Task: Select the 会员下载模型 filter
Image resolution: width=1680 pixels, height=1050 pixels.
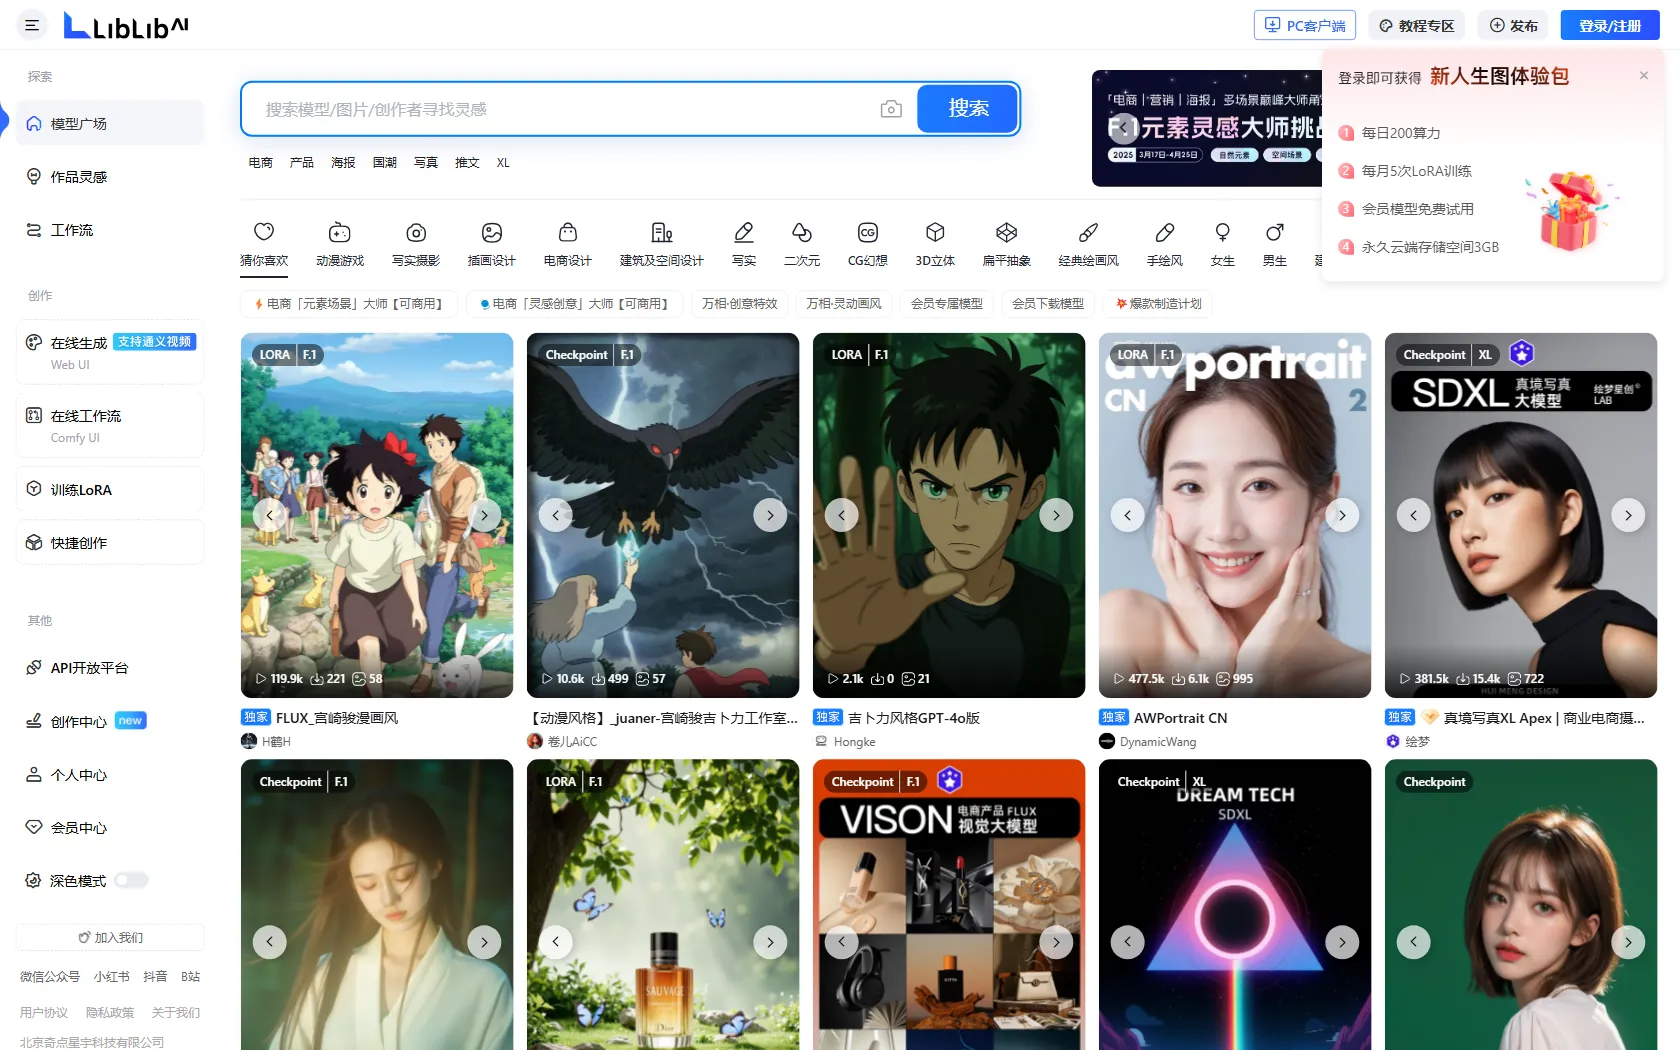Action: [1047, 303]
